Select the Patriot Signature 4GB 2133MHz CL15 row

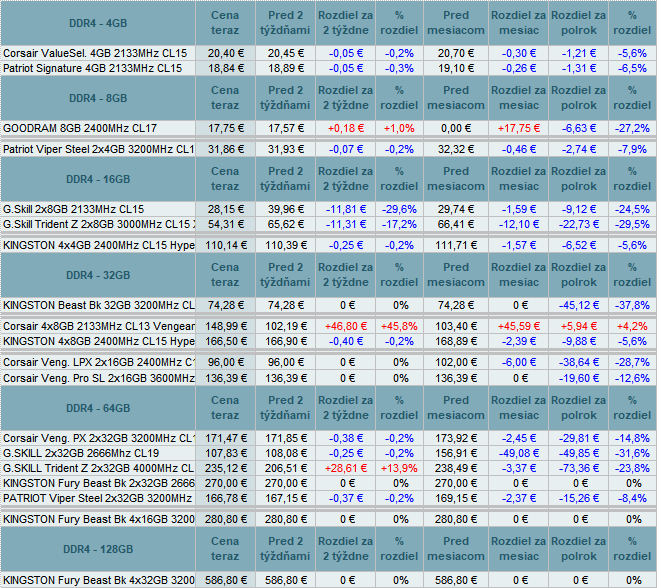[x=328, y=68]
